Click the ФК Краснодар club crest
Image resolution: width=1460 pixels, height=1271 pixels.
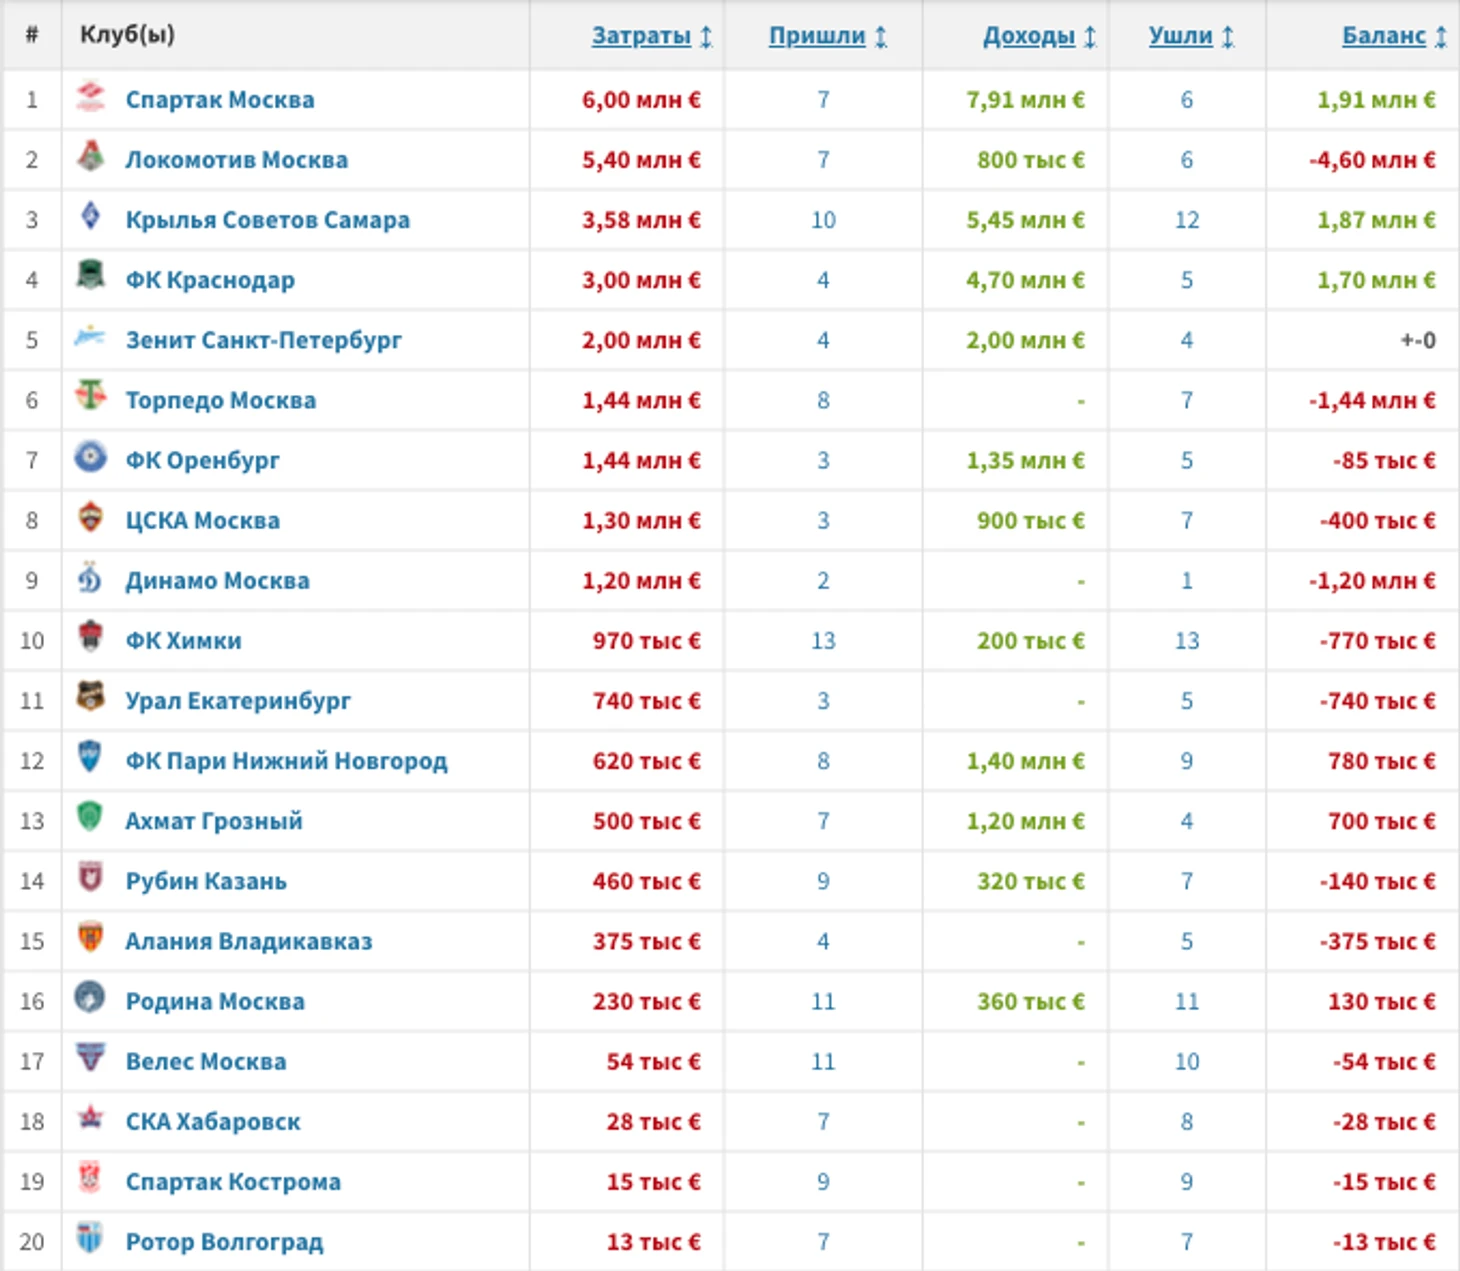click(x=90, y=276)
